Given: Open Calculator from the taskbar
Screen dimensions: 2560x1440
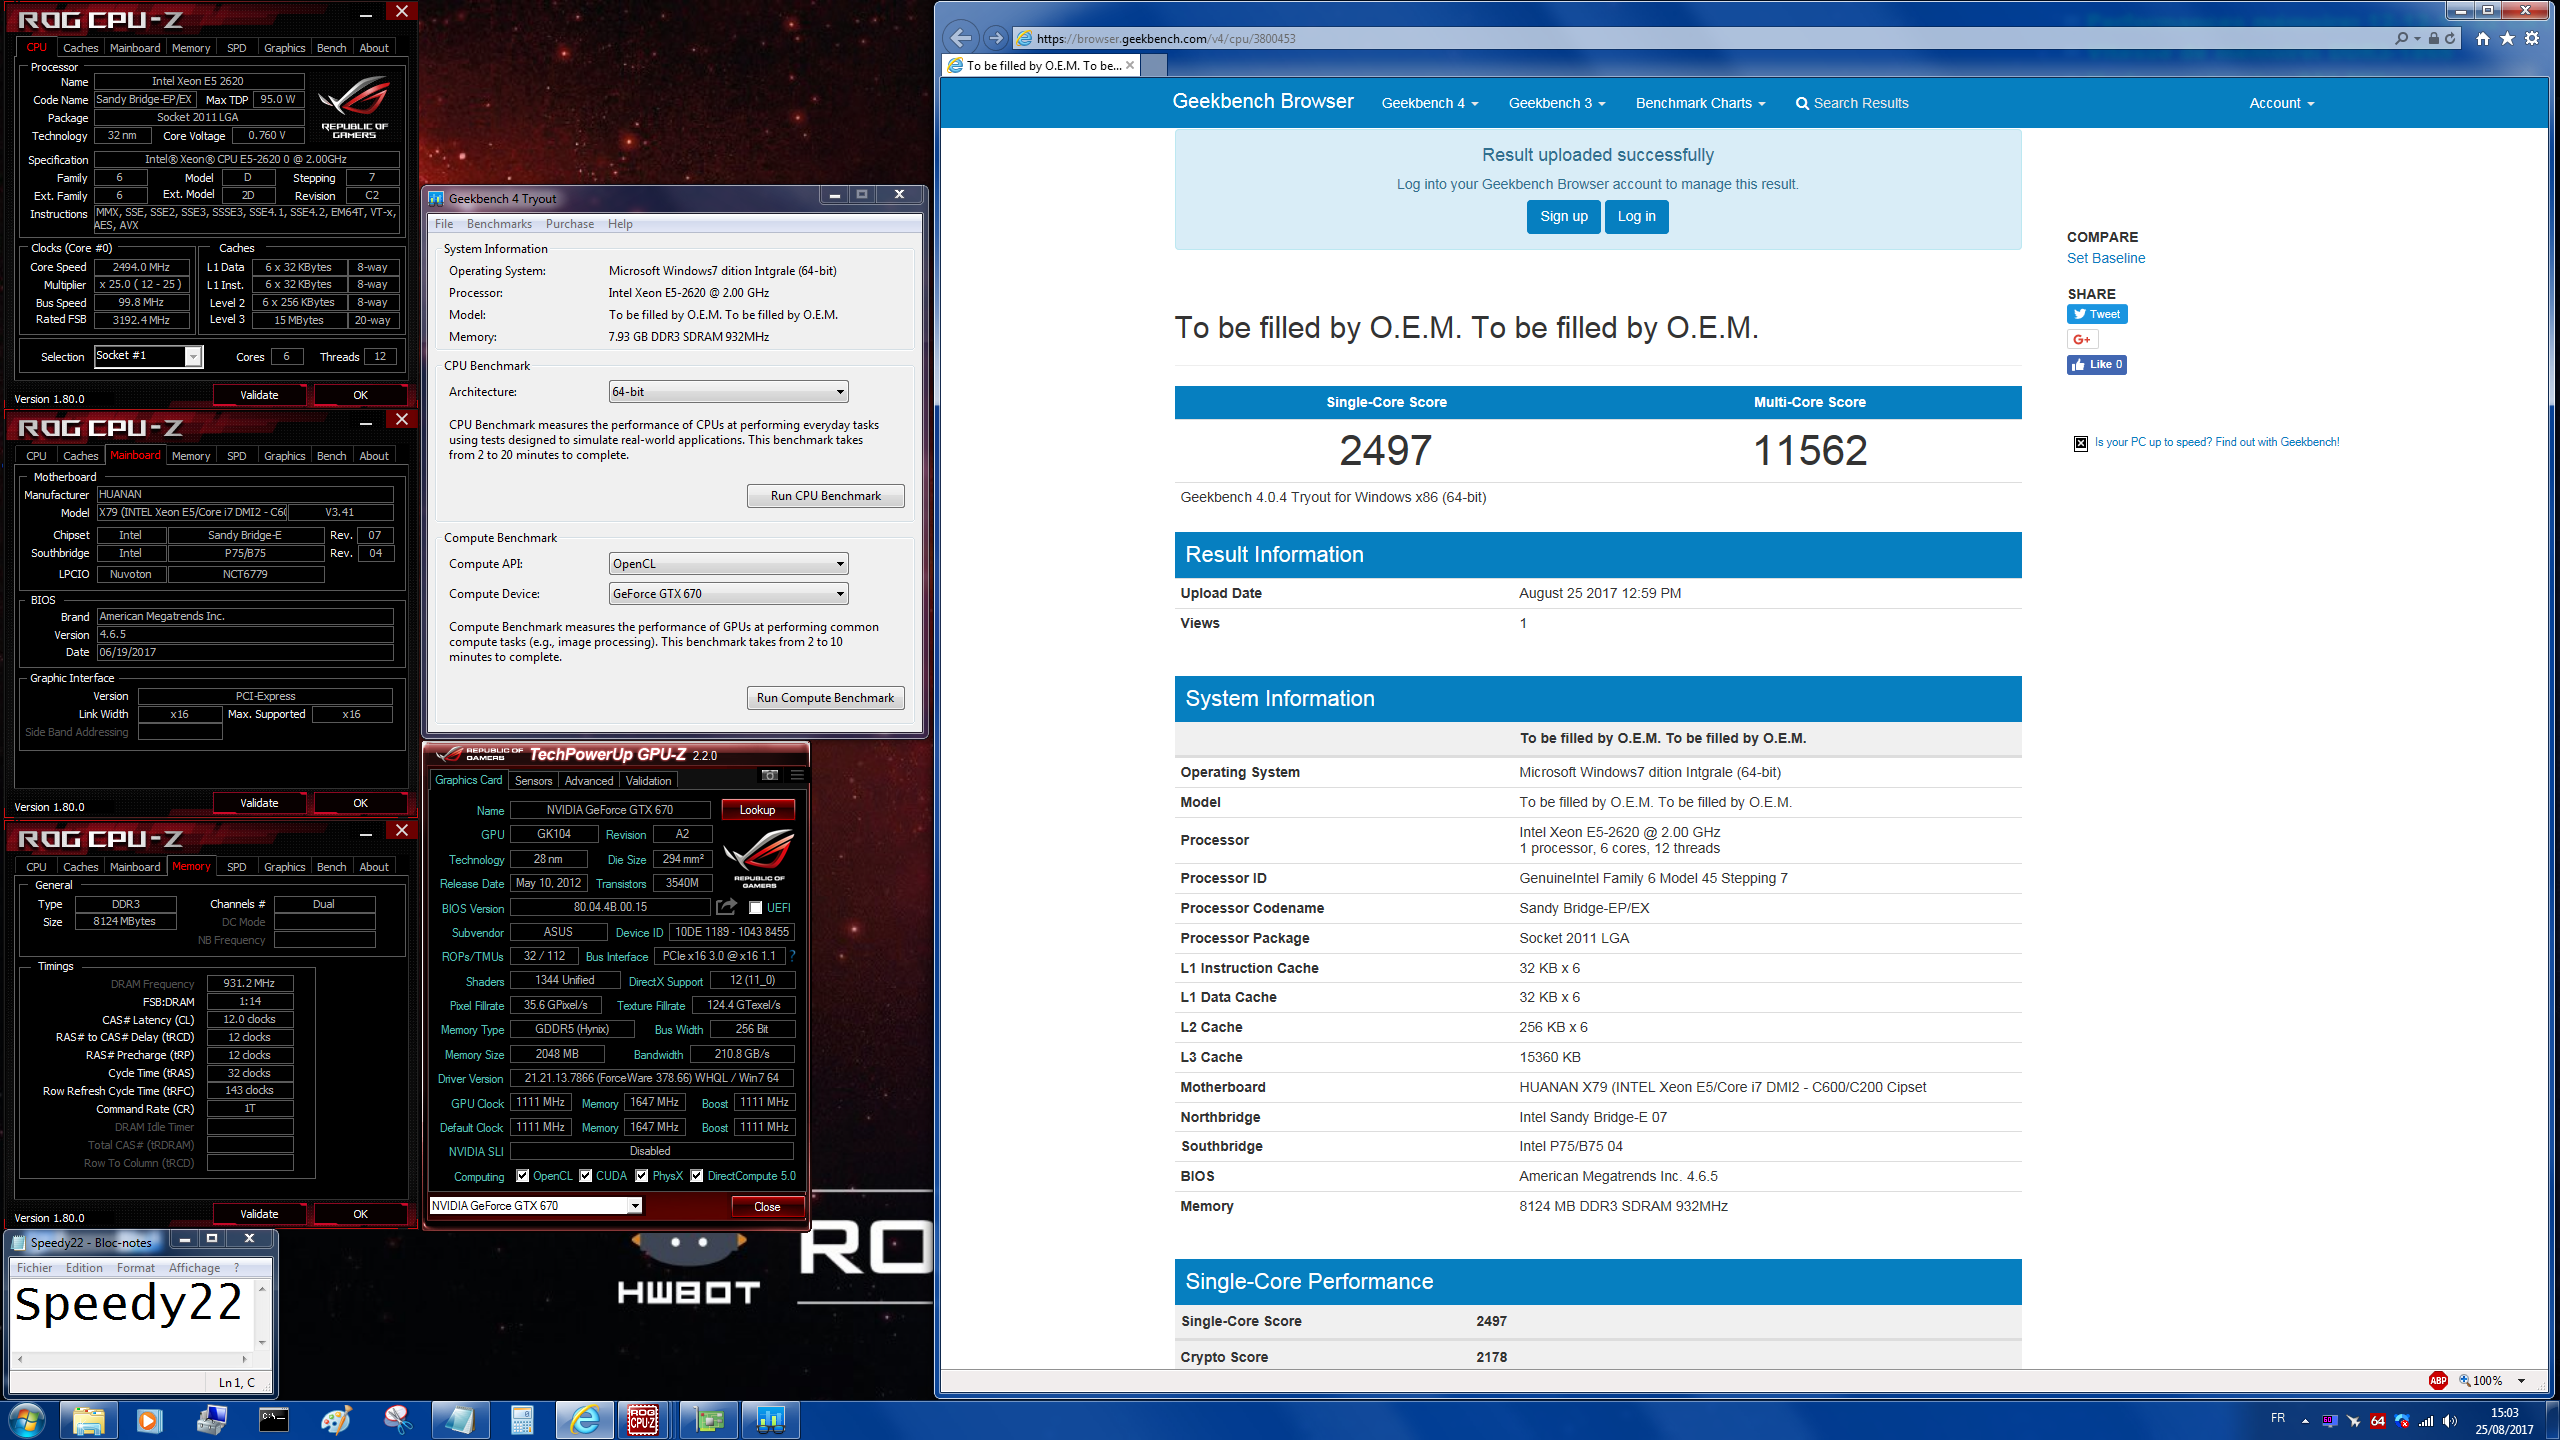Looking at the screenshot, I should 521,1420.
